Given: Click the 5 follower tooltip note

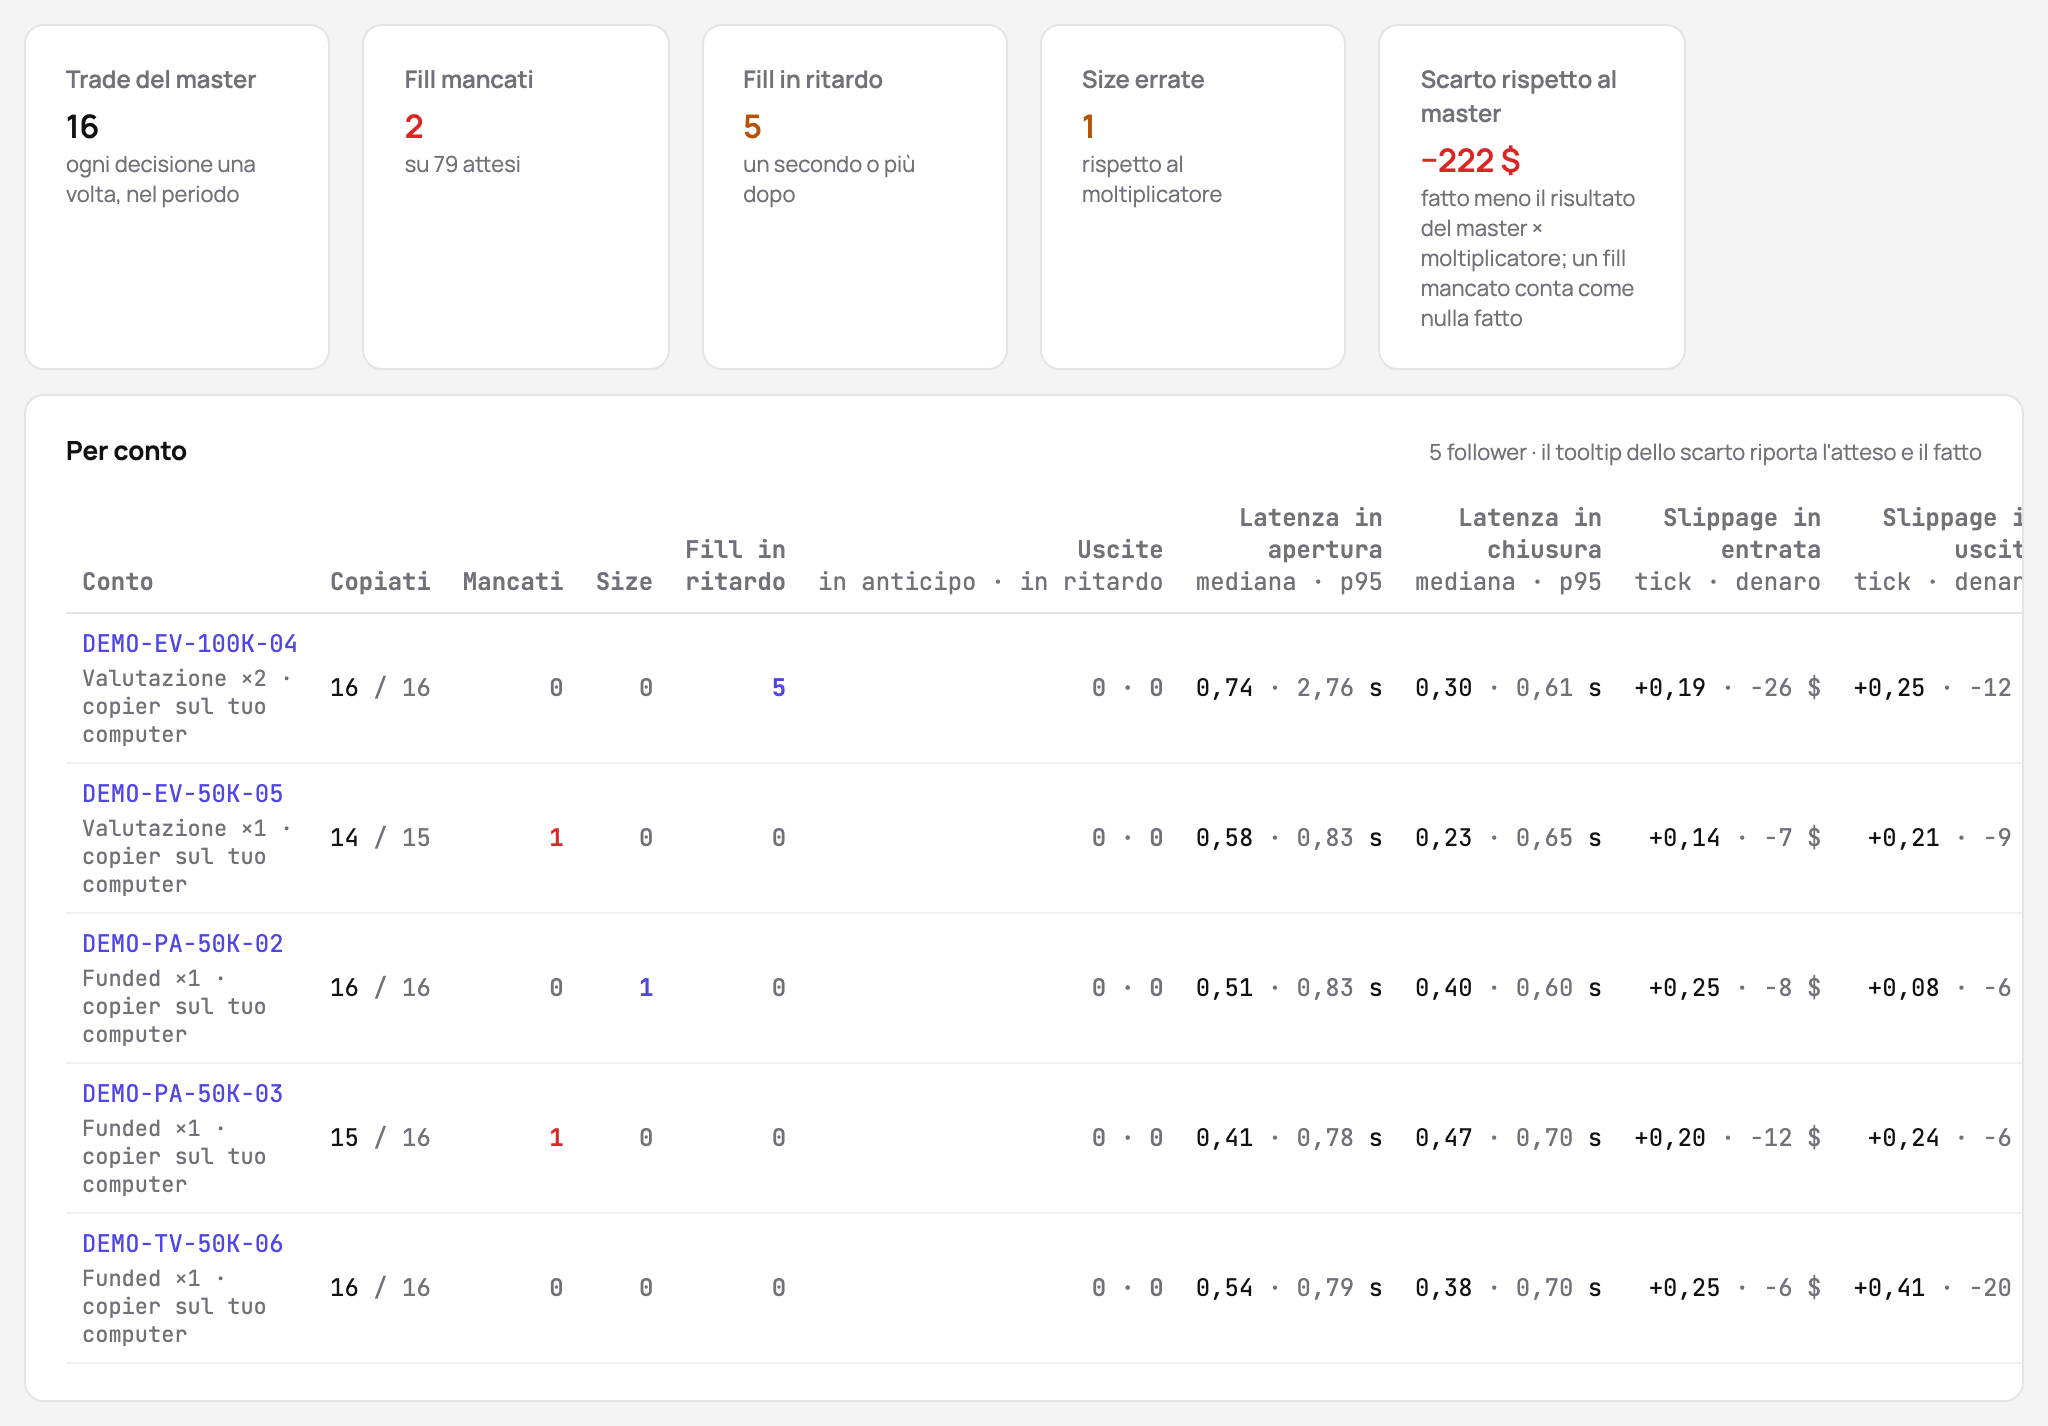Looking at the screenshot, I should (x=1705, y=452).
